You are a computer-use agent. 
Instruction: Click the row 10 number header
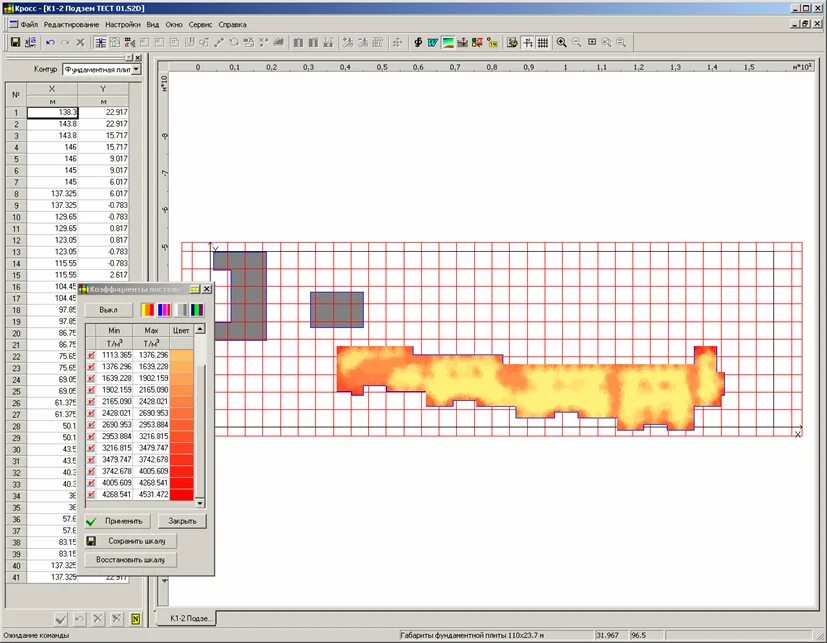(16, 217)
